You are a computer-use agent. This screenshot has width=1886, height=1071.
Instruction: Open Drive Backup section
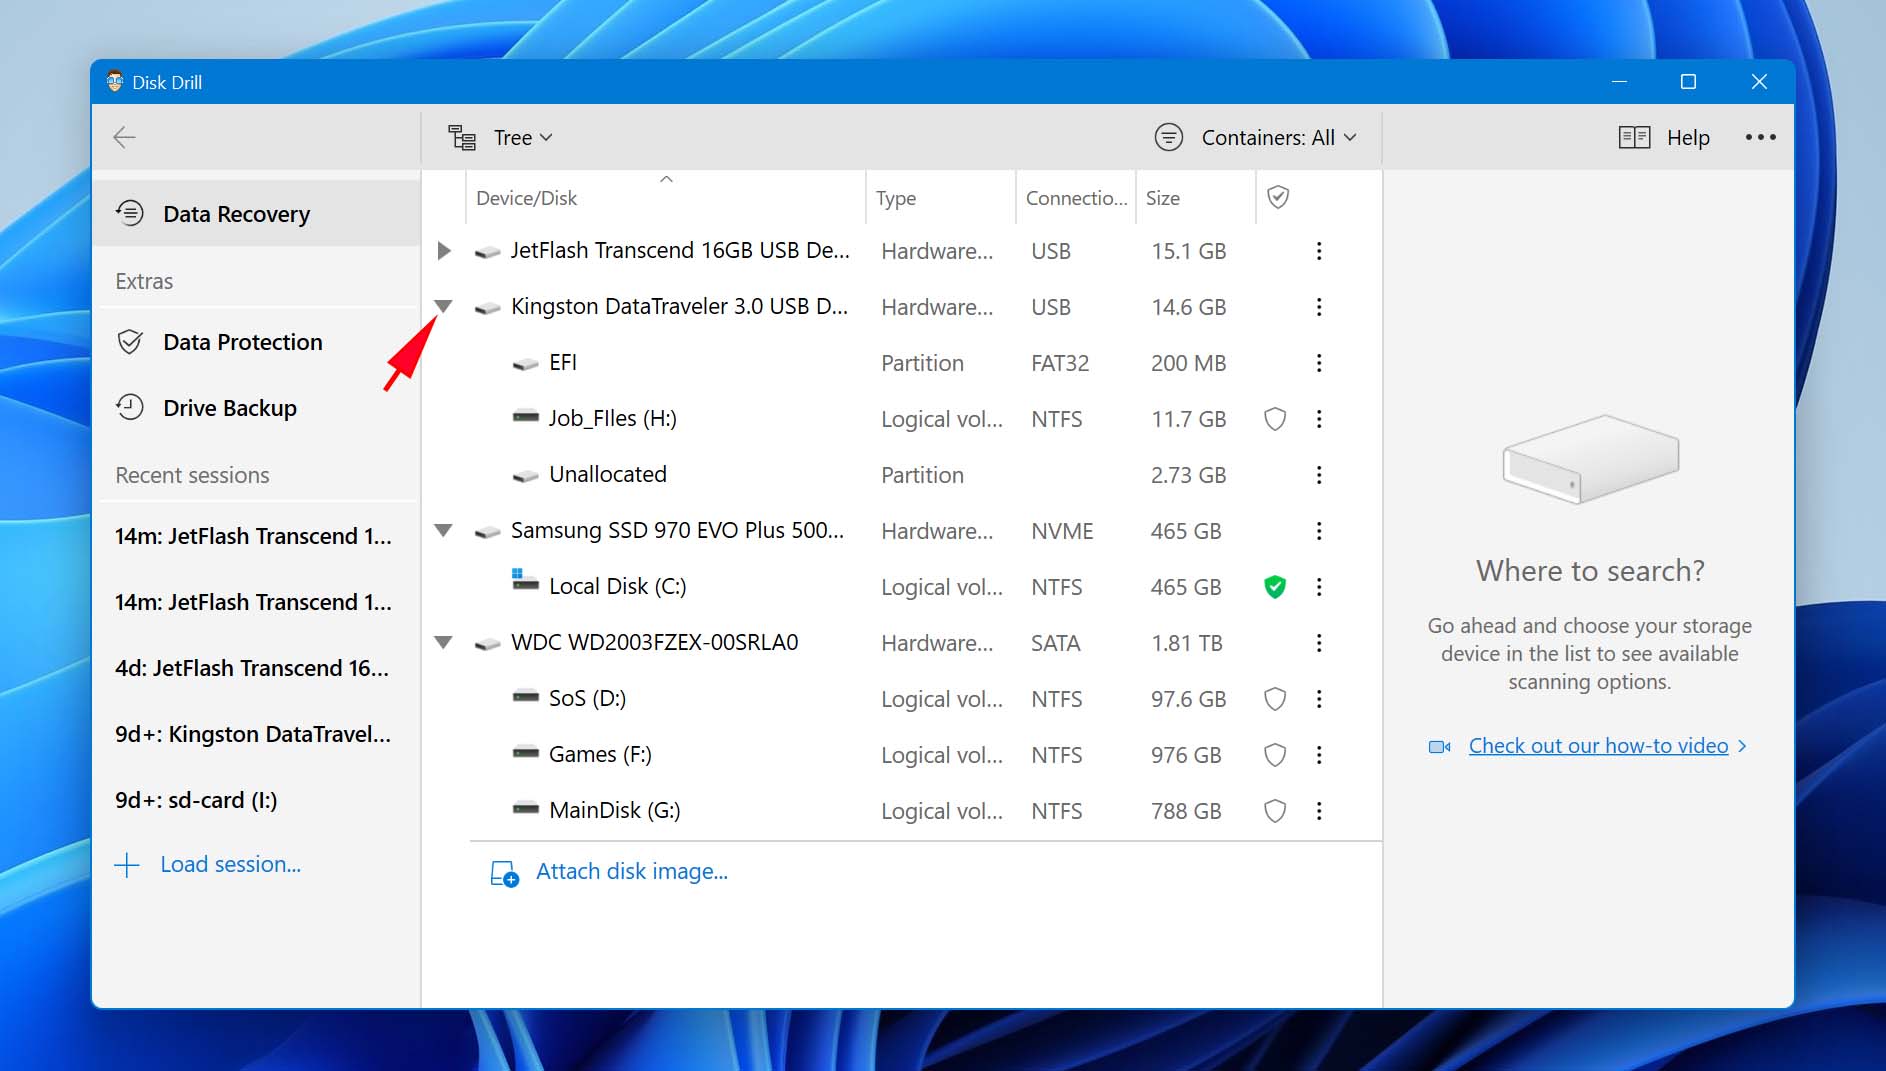[x=256, y=408]
